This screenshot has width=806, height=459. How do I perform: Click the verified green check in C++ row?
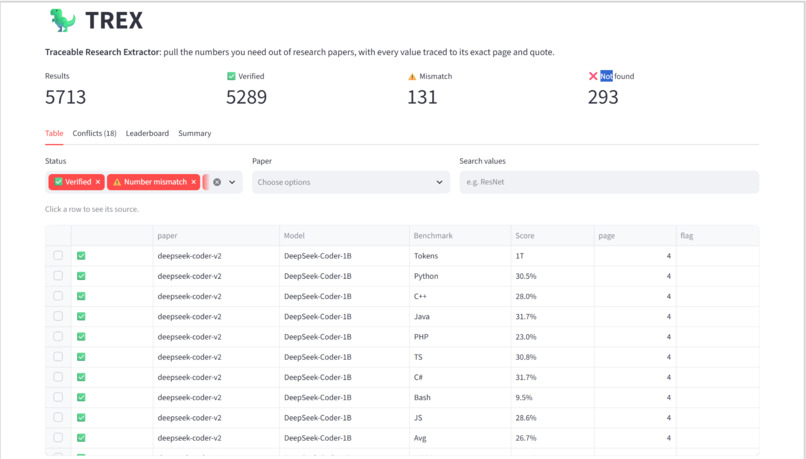click(81, 296)
